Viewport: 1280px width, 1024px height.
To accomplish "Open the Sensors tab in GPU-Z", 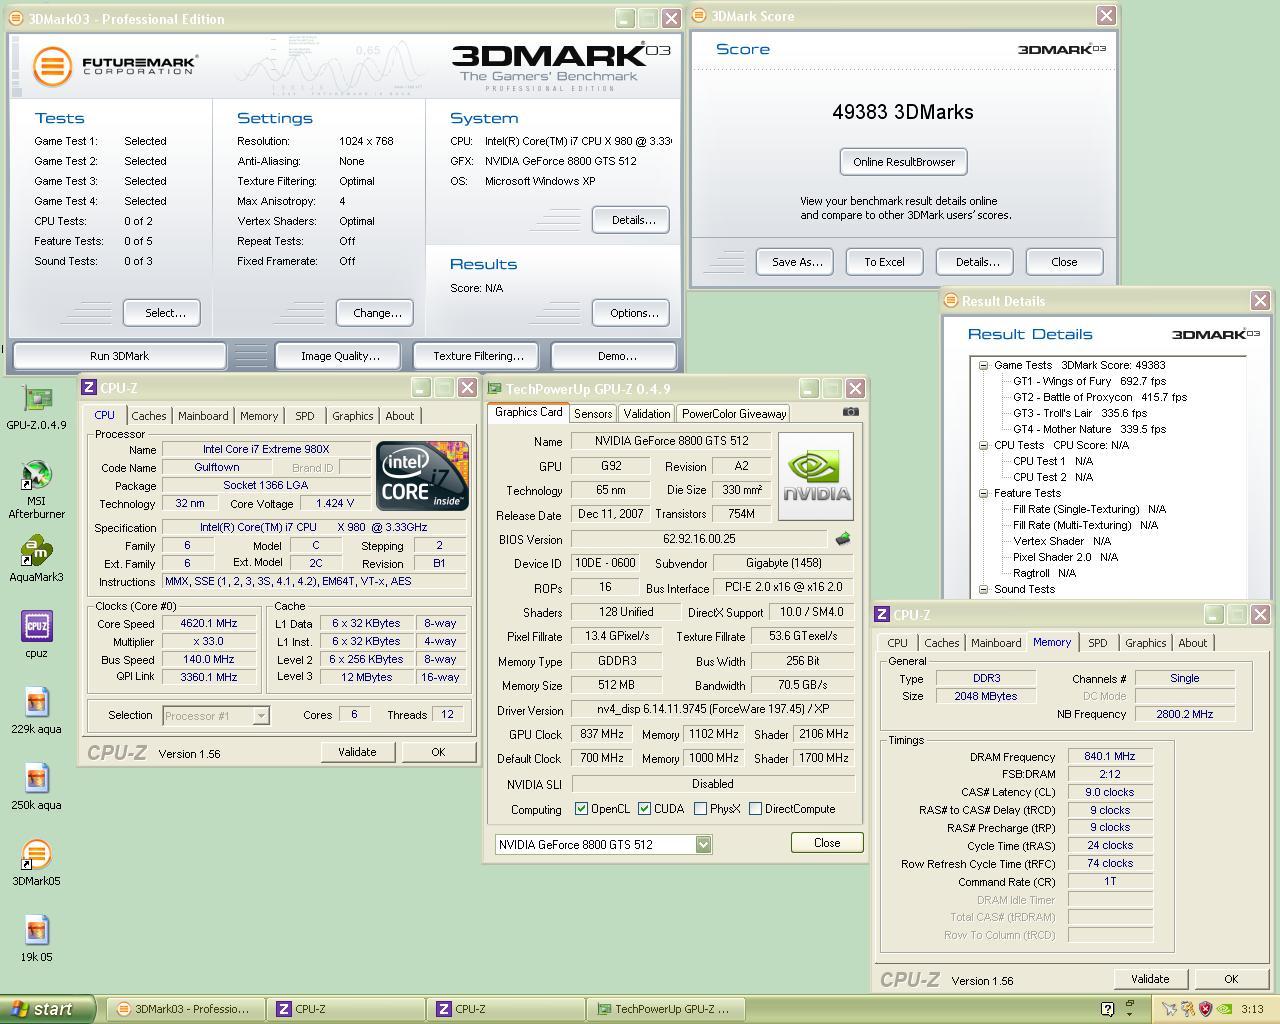I will tap(593, 413).
